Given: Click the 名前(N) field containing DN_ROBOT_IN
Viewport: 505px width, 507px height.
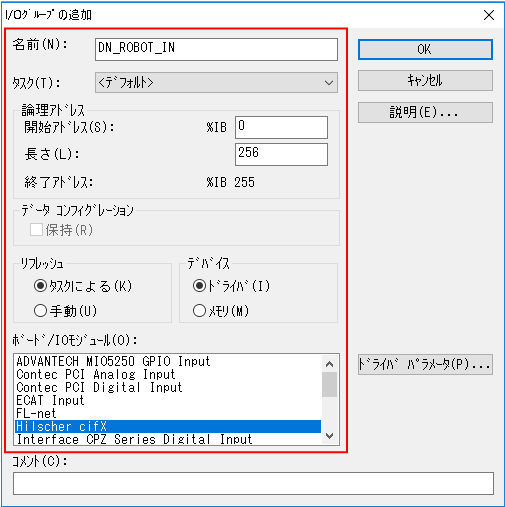Looking at the screenshot, I should coord(216,49).
